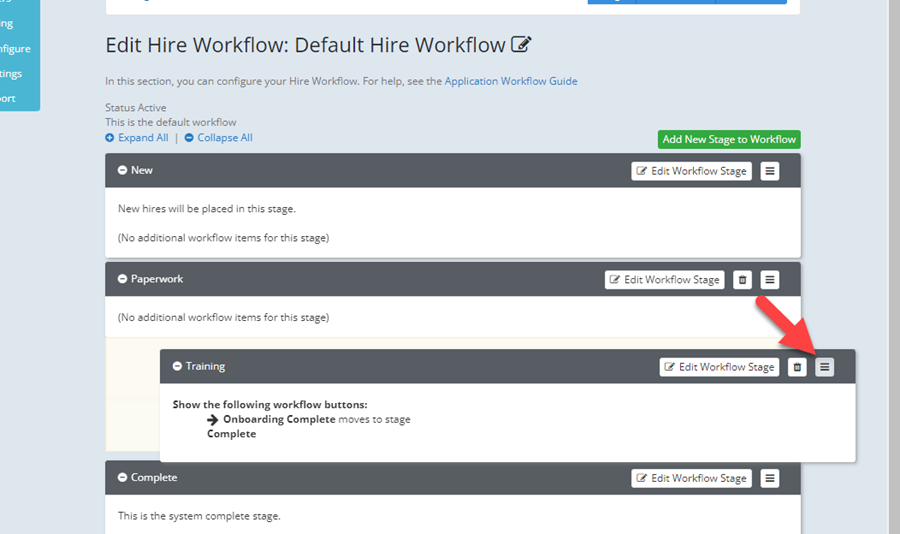
Task: Click Edit Workflow Stage for Complete stage
Action: pos(692,478)
